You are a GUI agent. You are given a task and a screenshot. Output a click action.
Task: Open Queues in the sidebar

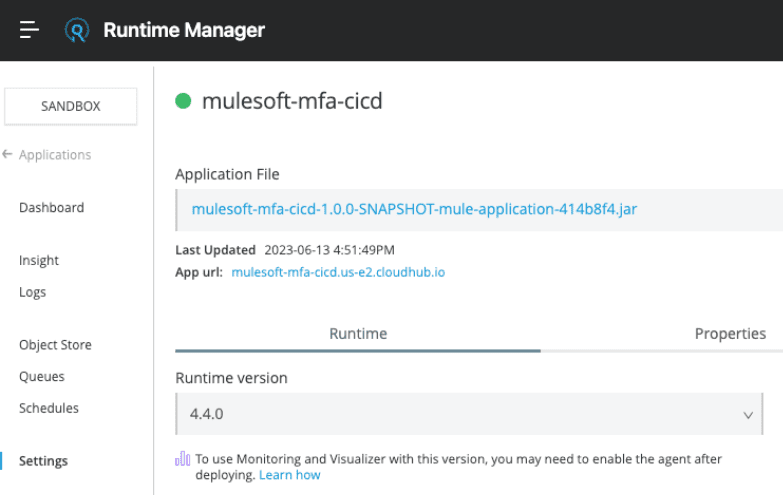tap(42, 377)
